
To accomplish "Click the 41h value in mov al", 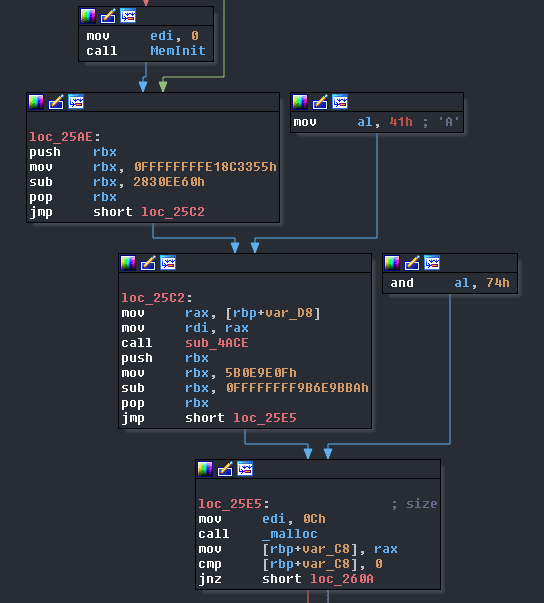I will [401, 122].
